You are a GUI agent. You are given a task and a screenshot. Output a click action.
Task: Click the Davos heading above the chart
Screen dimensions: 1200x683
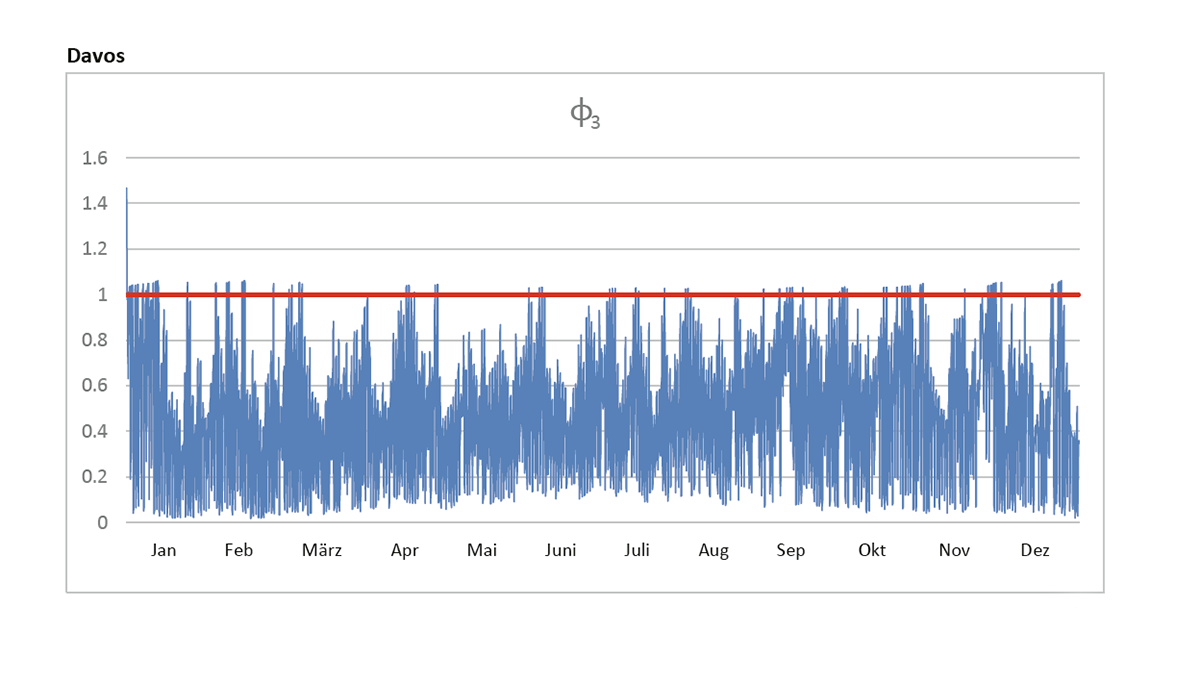[95, 56]
